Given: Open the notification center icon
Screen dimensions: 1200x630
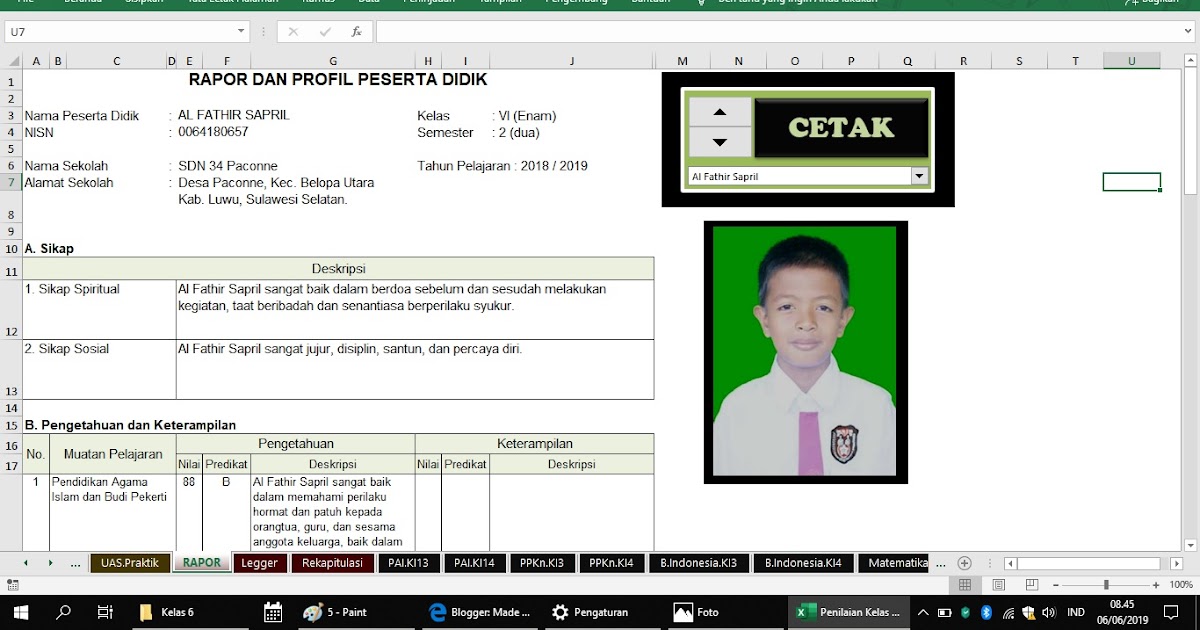Looking at the screenshot, I should 1171,612.
